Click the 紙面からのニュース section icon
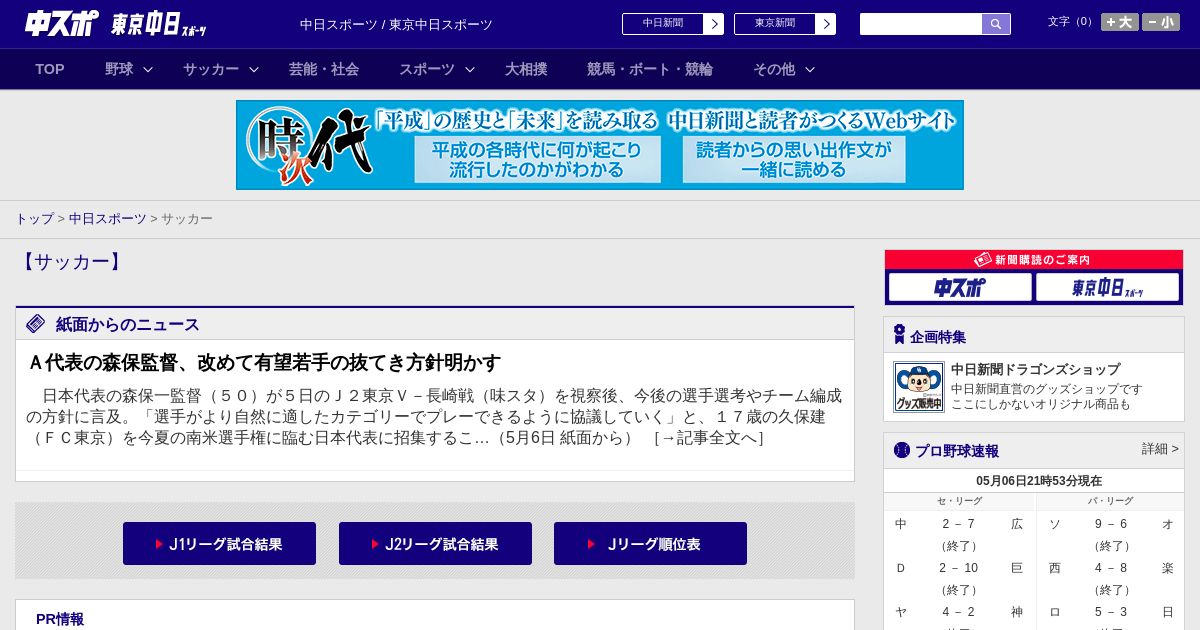This screenshot has height=630, width=1200. click(36, 323)
